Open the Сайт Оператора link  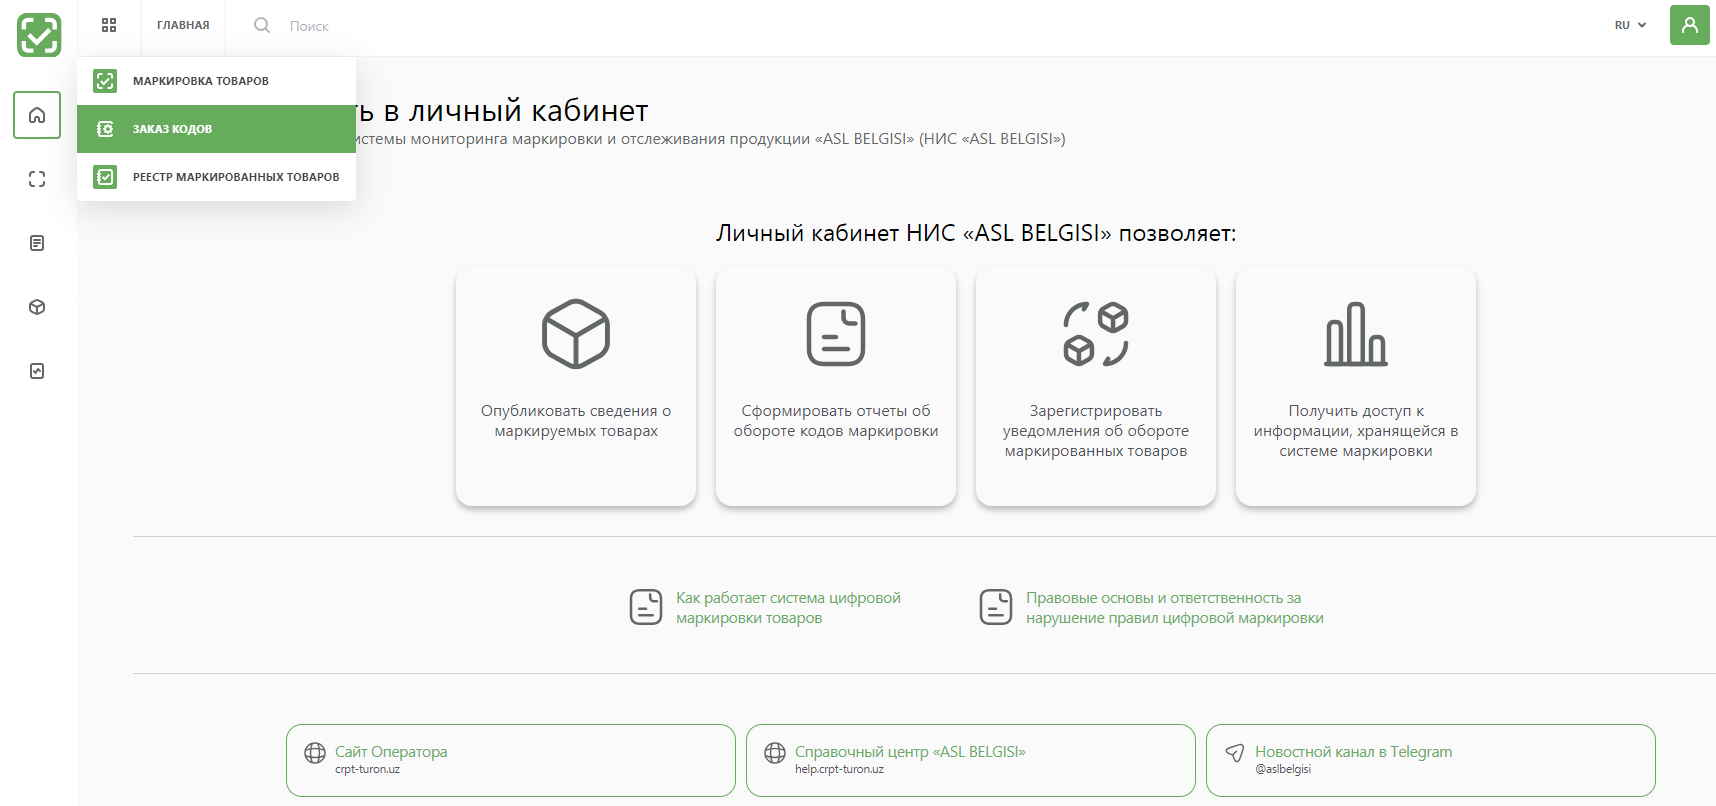coord(391,752)
